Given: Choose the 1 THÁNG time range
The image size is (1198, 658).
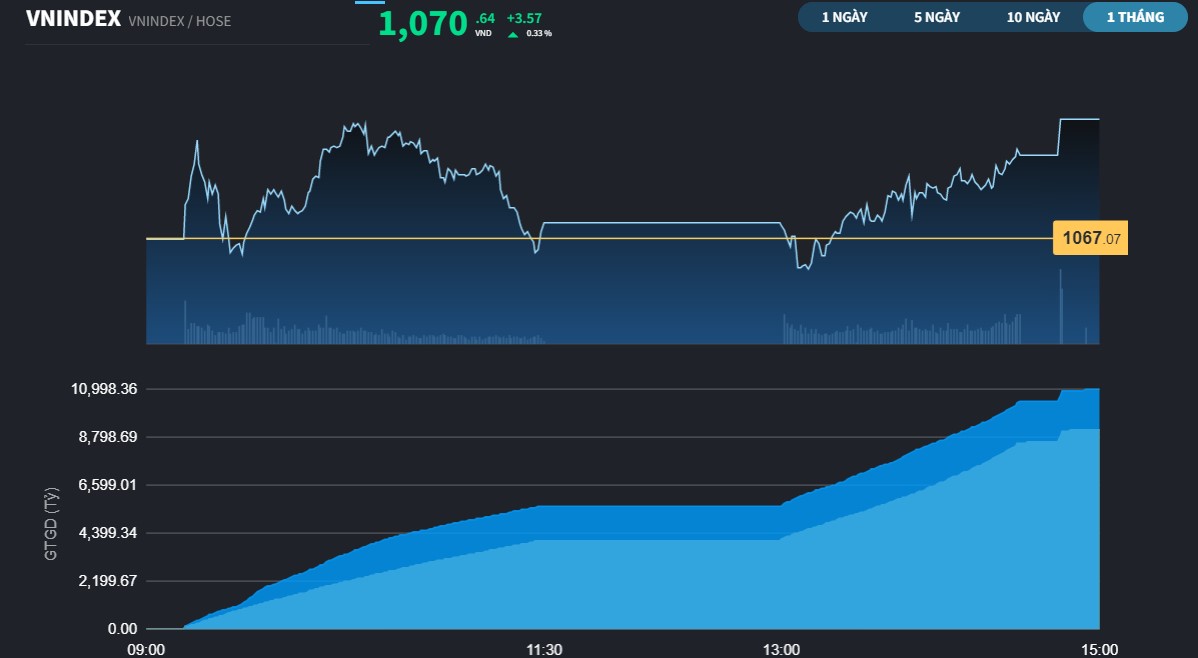Looking at the screenshot, I should [x=1135, y=17].
